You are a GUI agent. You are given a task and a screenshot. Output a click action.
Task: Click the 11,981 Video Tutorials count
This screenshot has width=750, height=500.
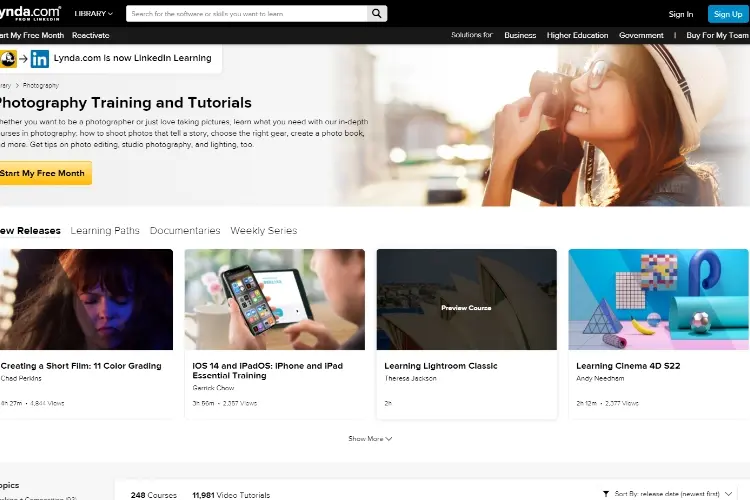click(231, 495)
